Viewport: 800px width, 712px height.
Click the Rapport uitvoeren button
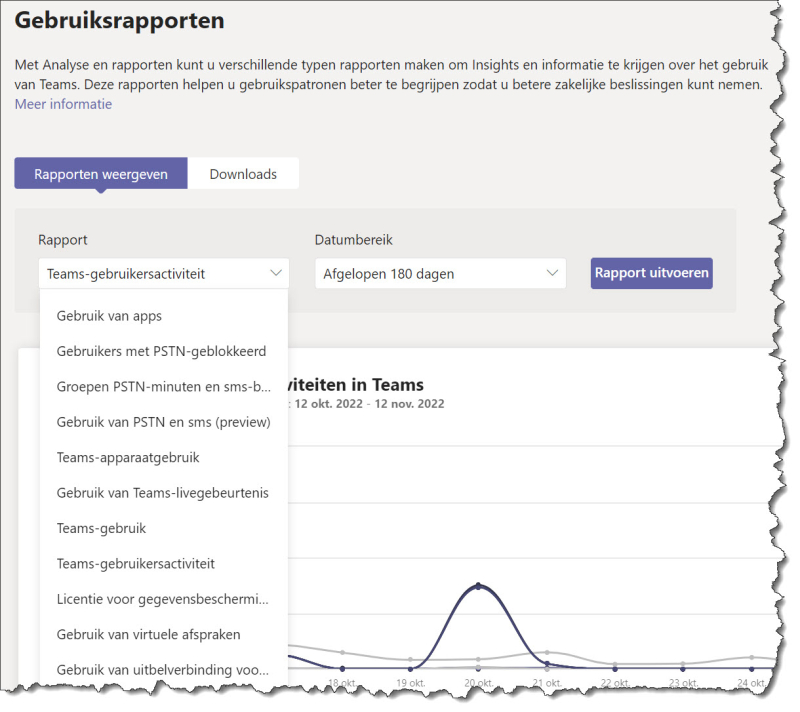652,273
